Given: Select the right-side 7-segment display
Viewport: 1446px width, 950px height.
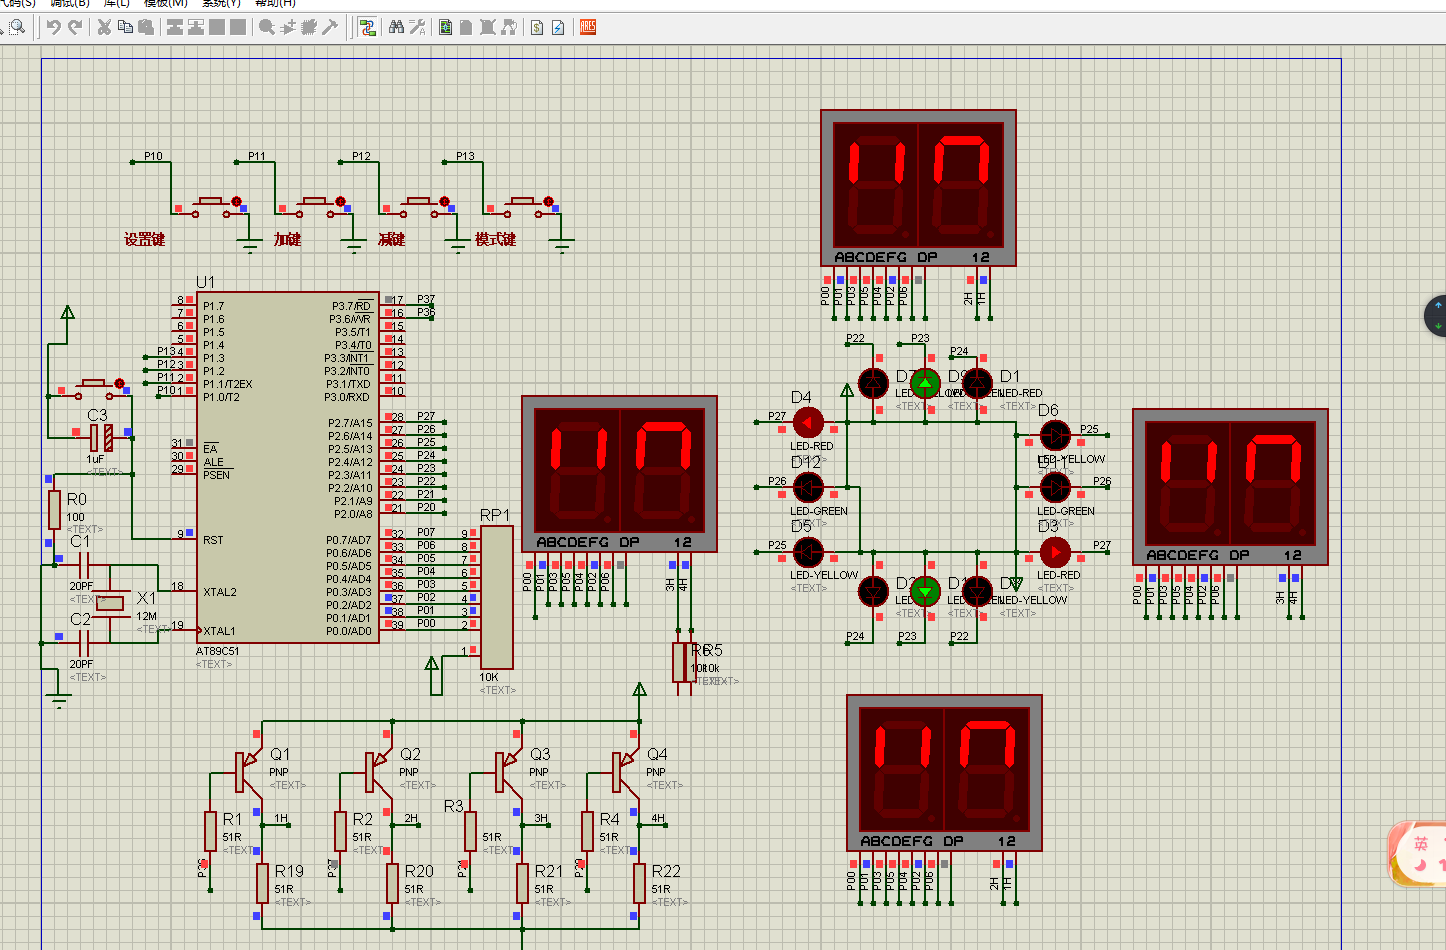Looking at the screenshot, I should [x=1230, y=486].
